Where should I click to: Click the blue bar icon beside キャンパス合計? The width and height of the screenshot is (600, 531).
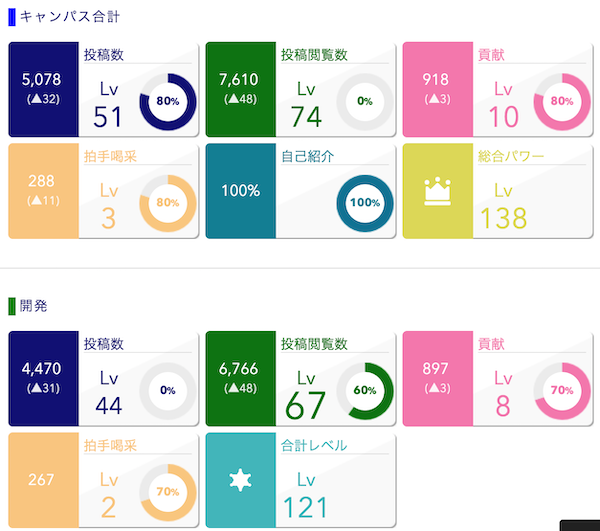[11, 17]
